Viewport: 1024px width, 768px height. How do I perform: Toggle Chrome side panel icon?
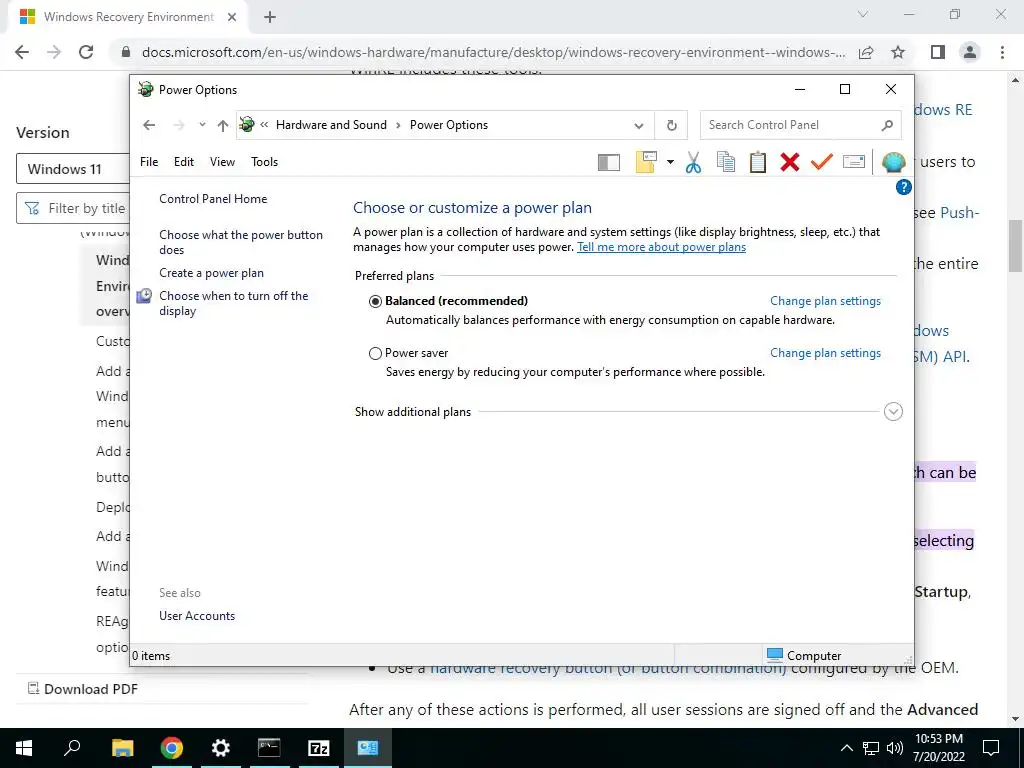[x=938, y=52]
